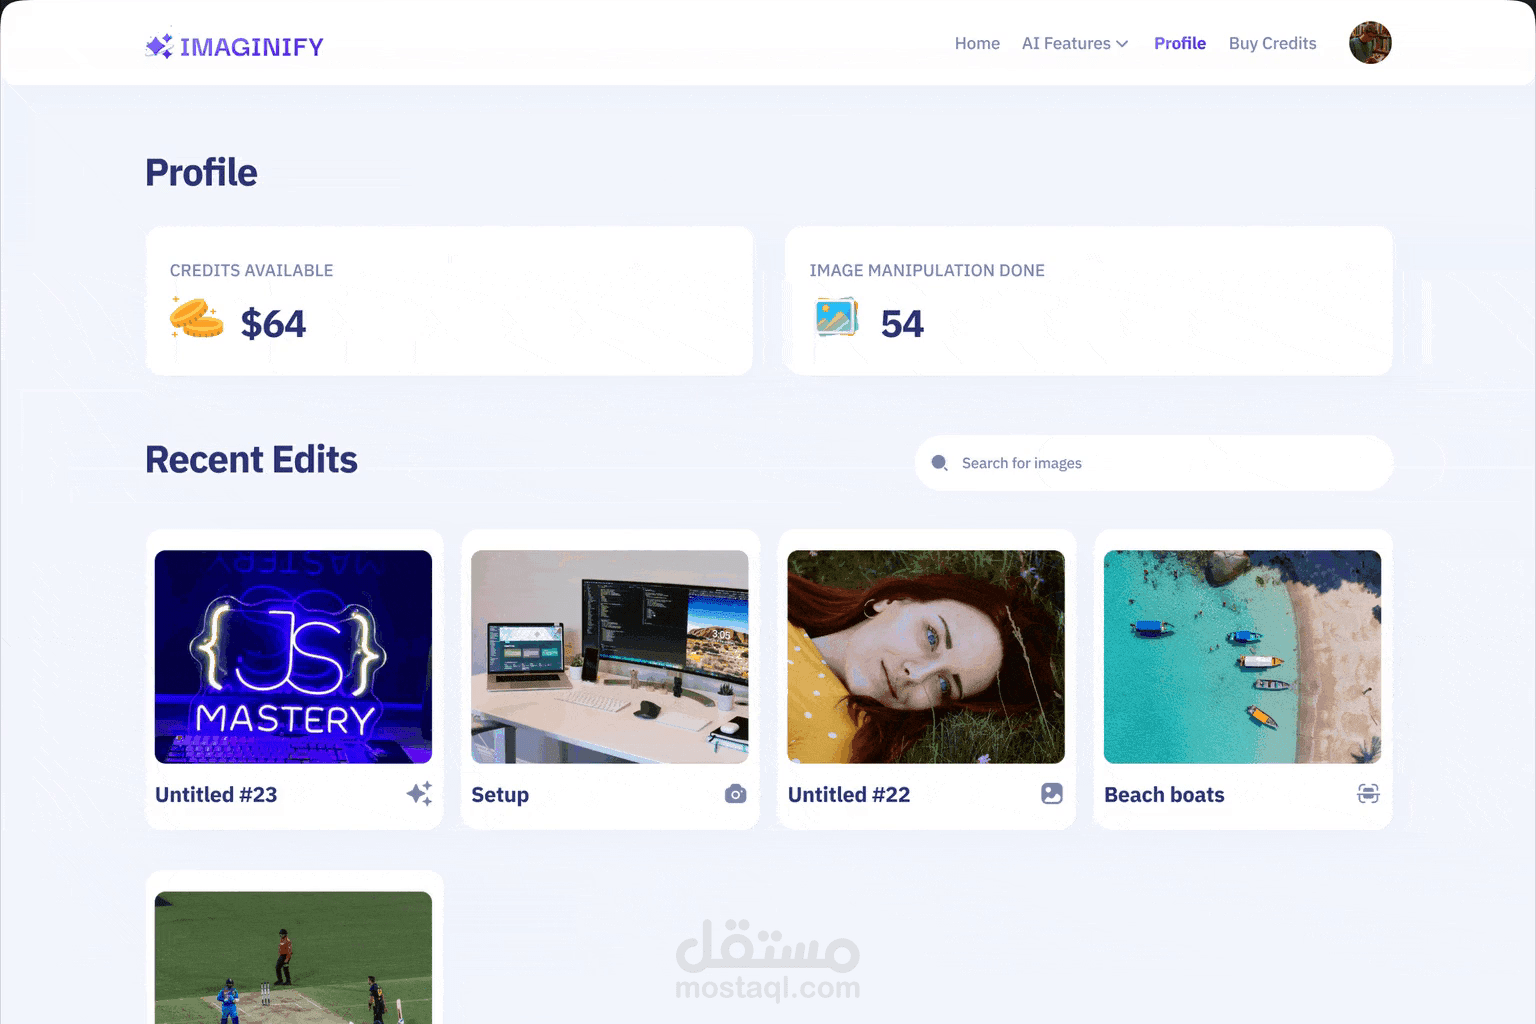Open the Setup desk thumbnail
Viewport: 1536px width, 1024px height.
(610, 657)
